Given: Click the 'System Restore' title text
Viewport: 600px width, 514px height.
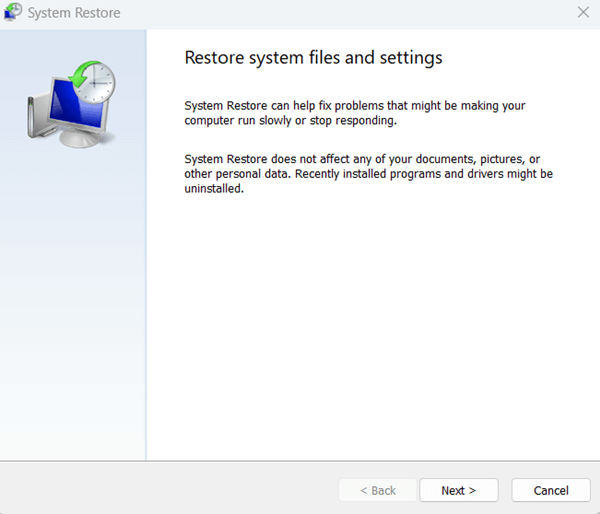Looking at the screenshot, I should 74,14.
